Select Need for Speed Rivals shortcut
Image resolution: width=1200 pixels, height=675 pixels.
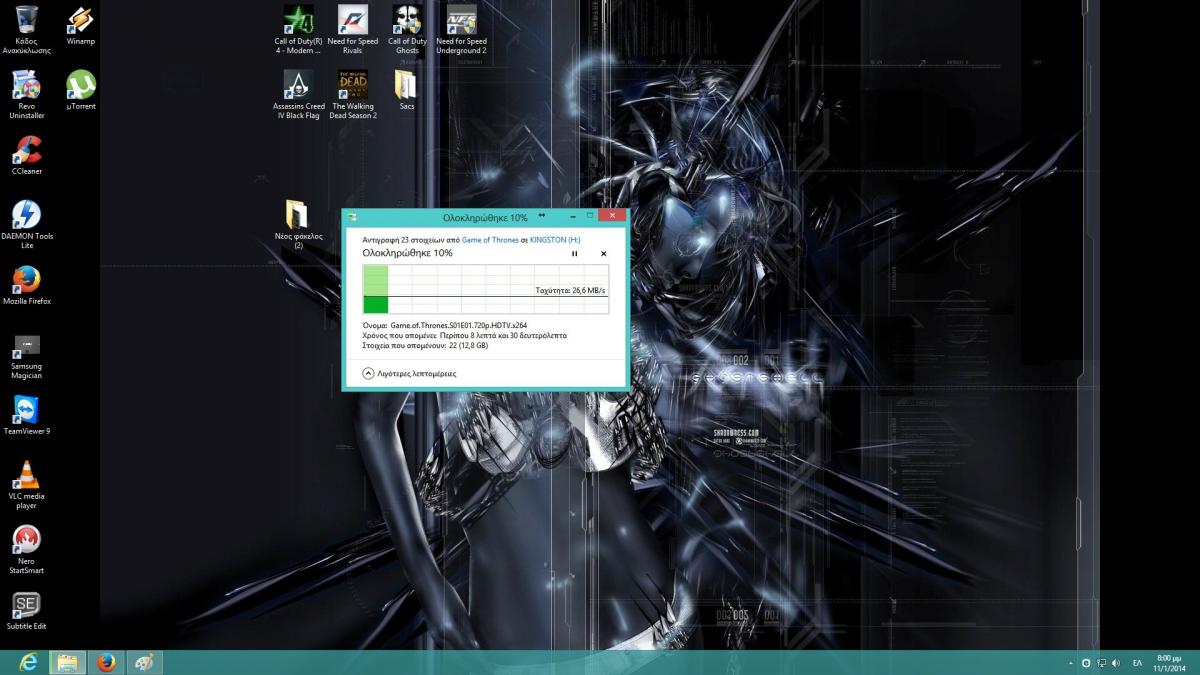(353, 30)
